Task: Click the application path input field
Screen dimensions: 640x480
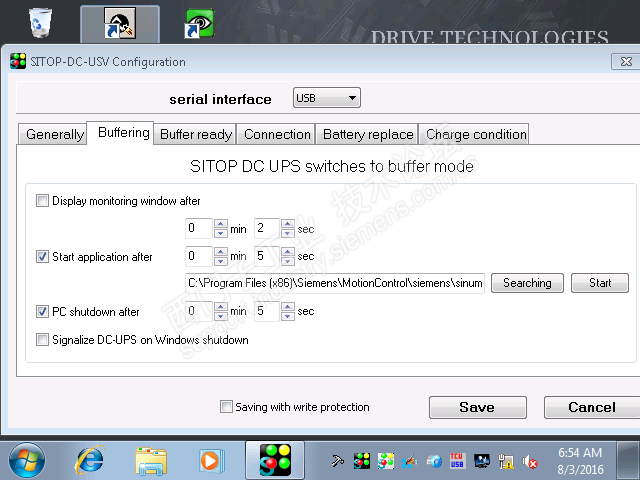Action: click(x=335, y=283)
